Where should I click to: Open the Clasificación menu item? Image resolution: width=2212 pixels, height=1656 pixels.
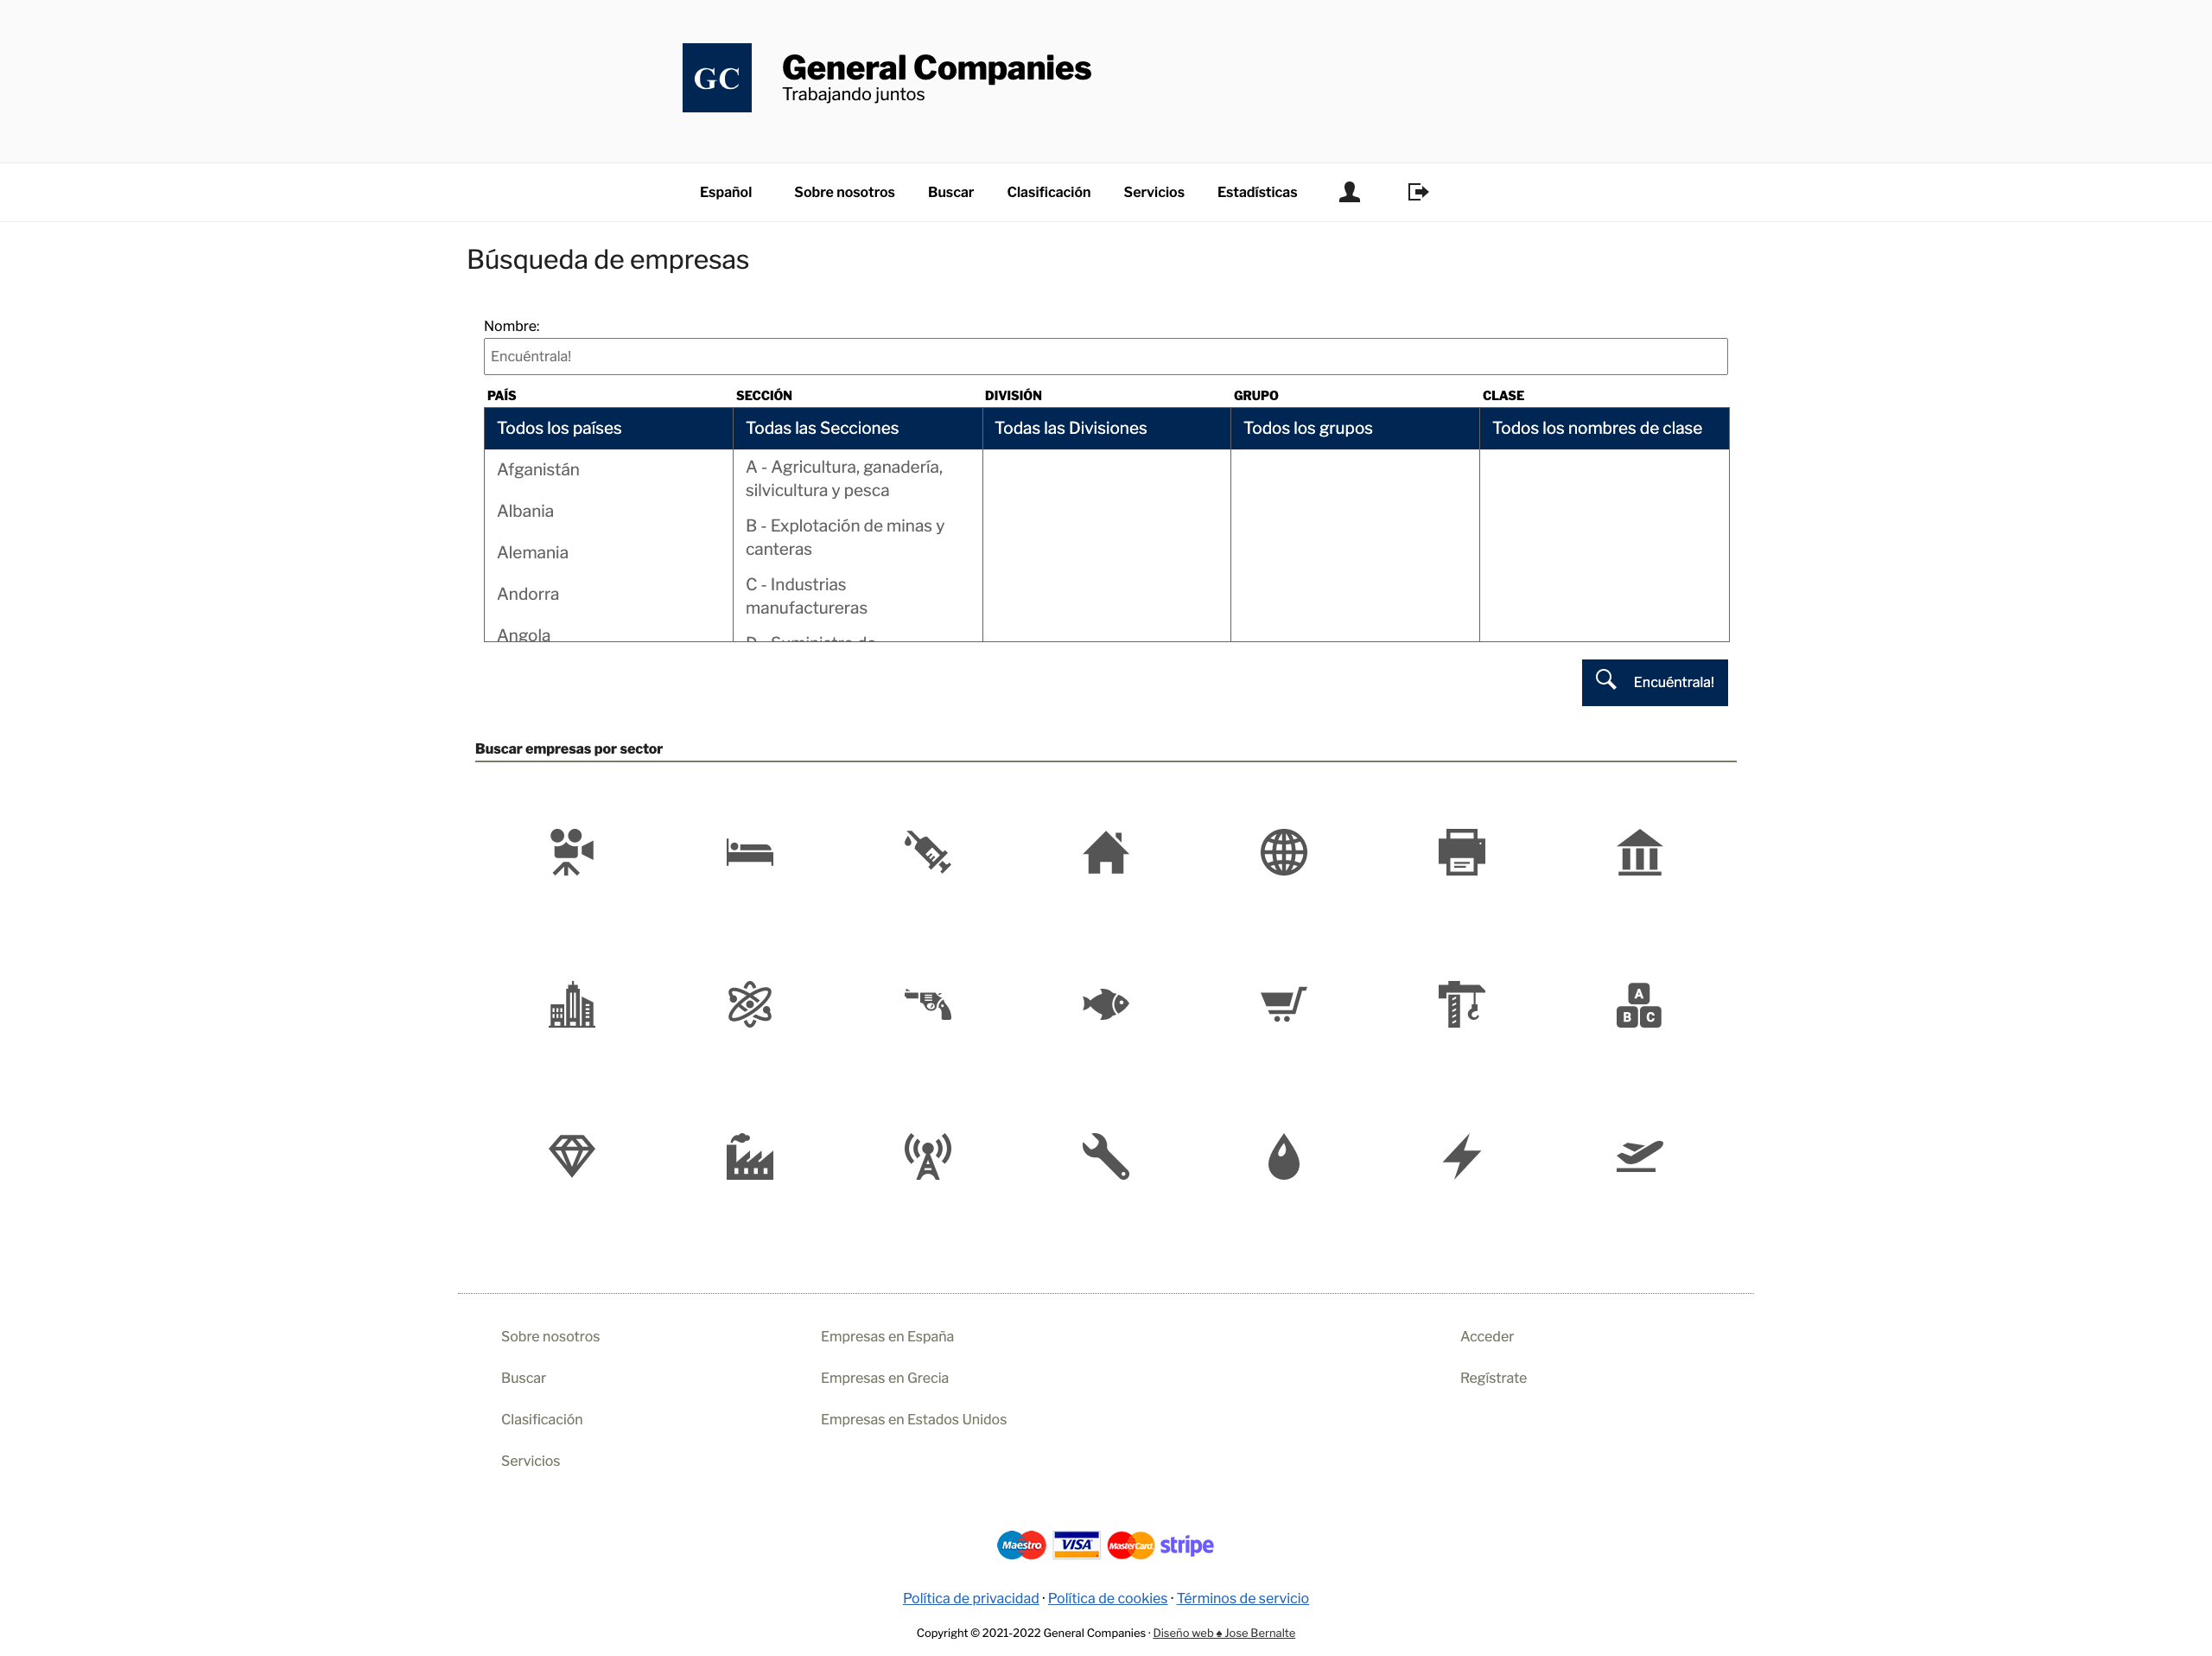point(1048,192)
